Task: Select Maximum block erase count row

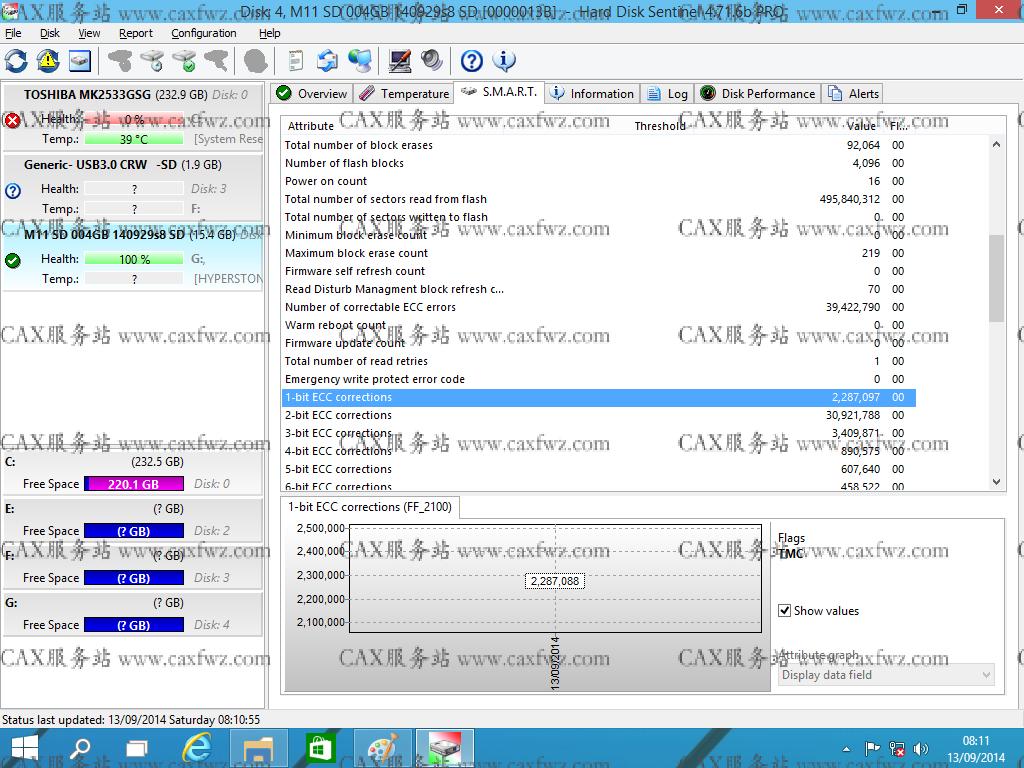Action: (599, 253)
